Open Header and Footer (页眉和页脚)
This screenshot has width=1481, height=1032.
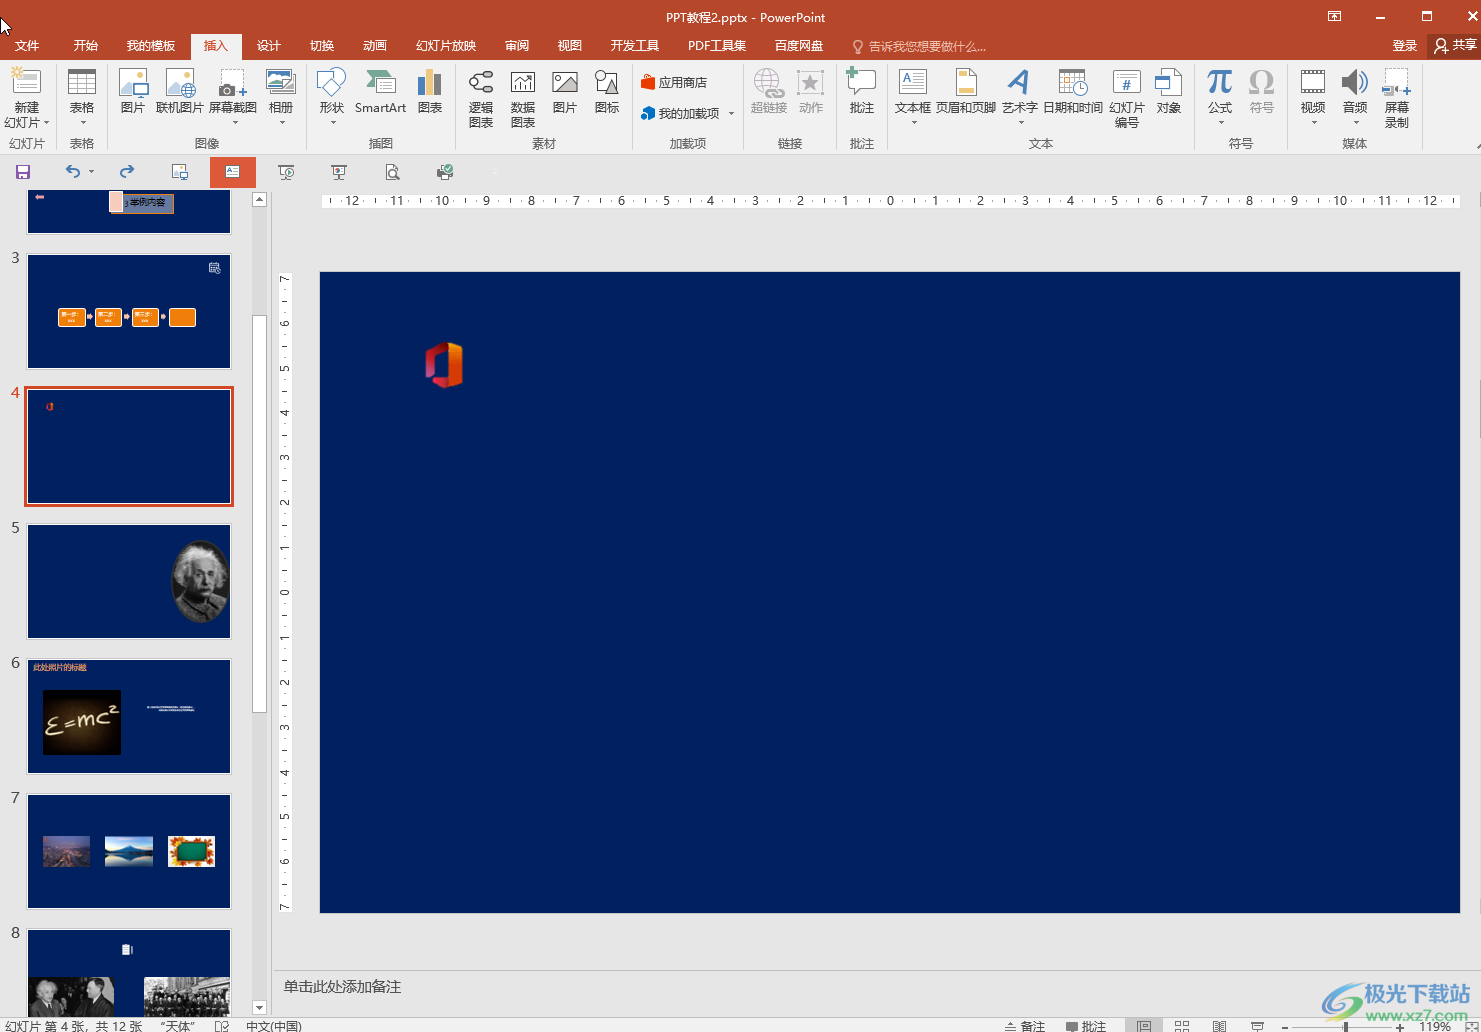(966, 92)
